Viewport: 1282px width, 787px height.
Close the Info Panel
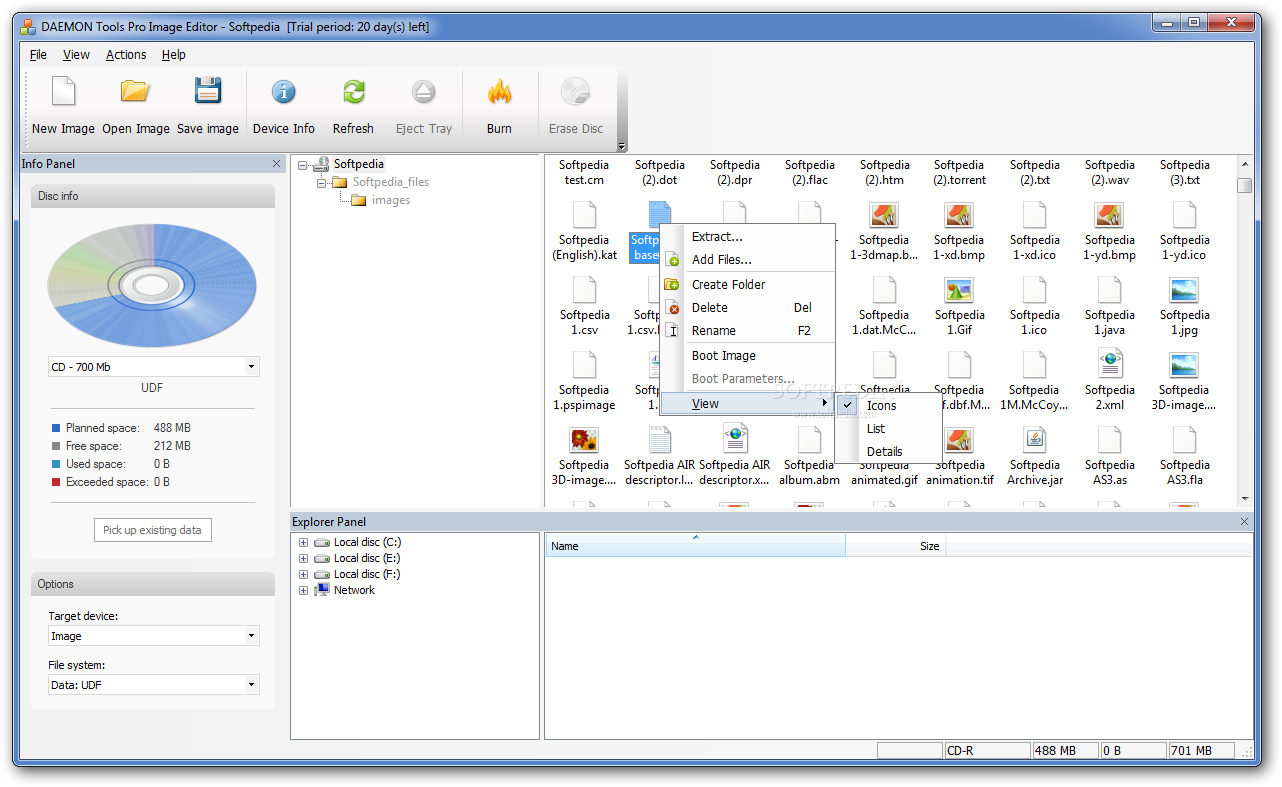[x=276, y=164]
